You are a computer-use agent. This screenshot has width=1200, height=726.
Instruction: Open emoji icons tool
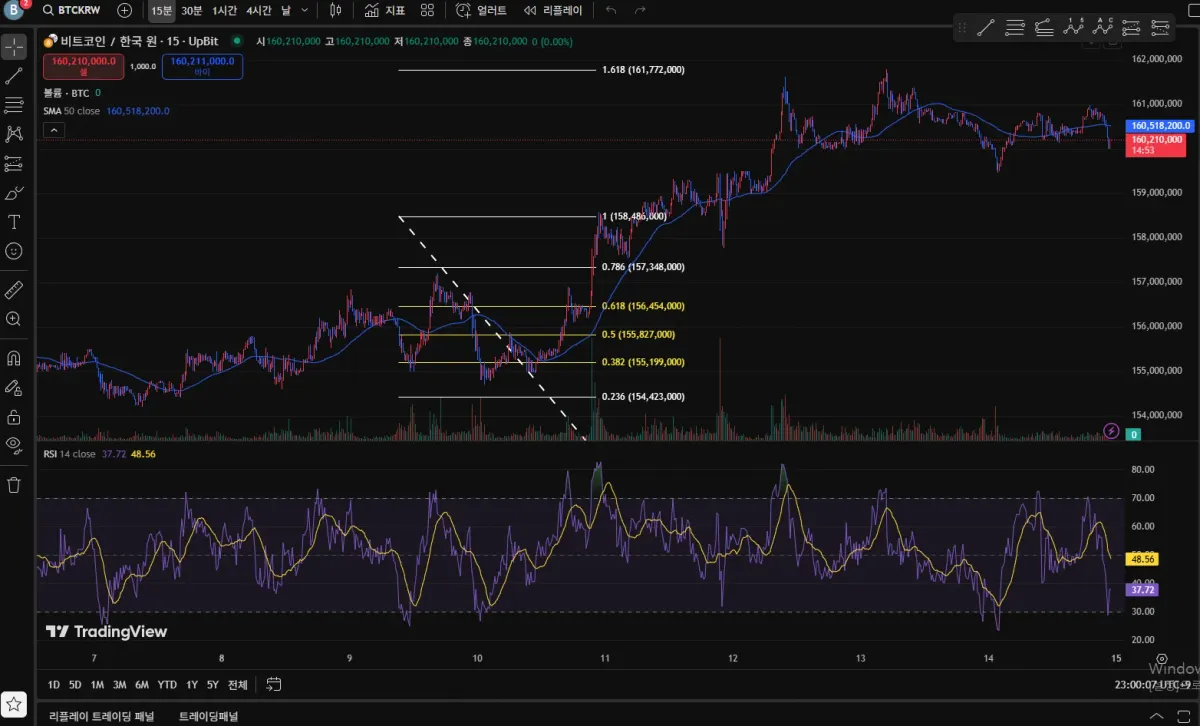point(14,251)
